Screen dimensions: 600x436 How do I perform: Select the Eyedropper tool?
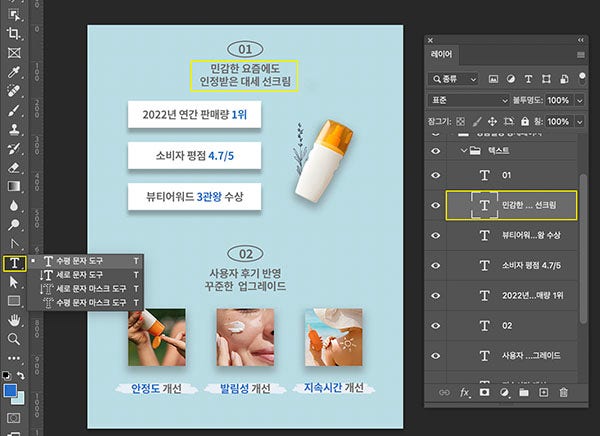[14, 72]
